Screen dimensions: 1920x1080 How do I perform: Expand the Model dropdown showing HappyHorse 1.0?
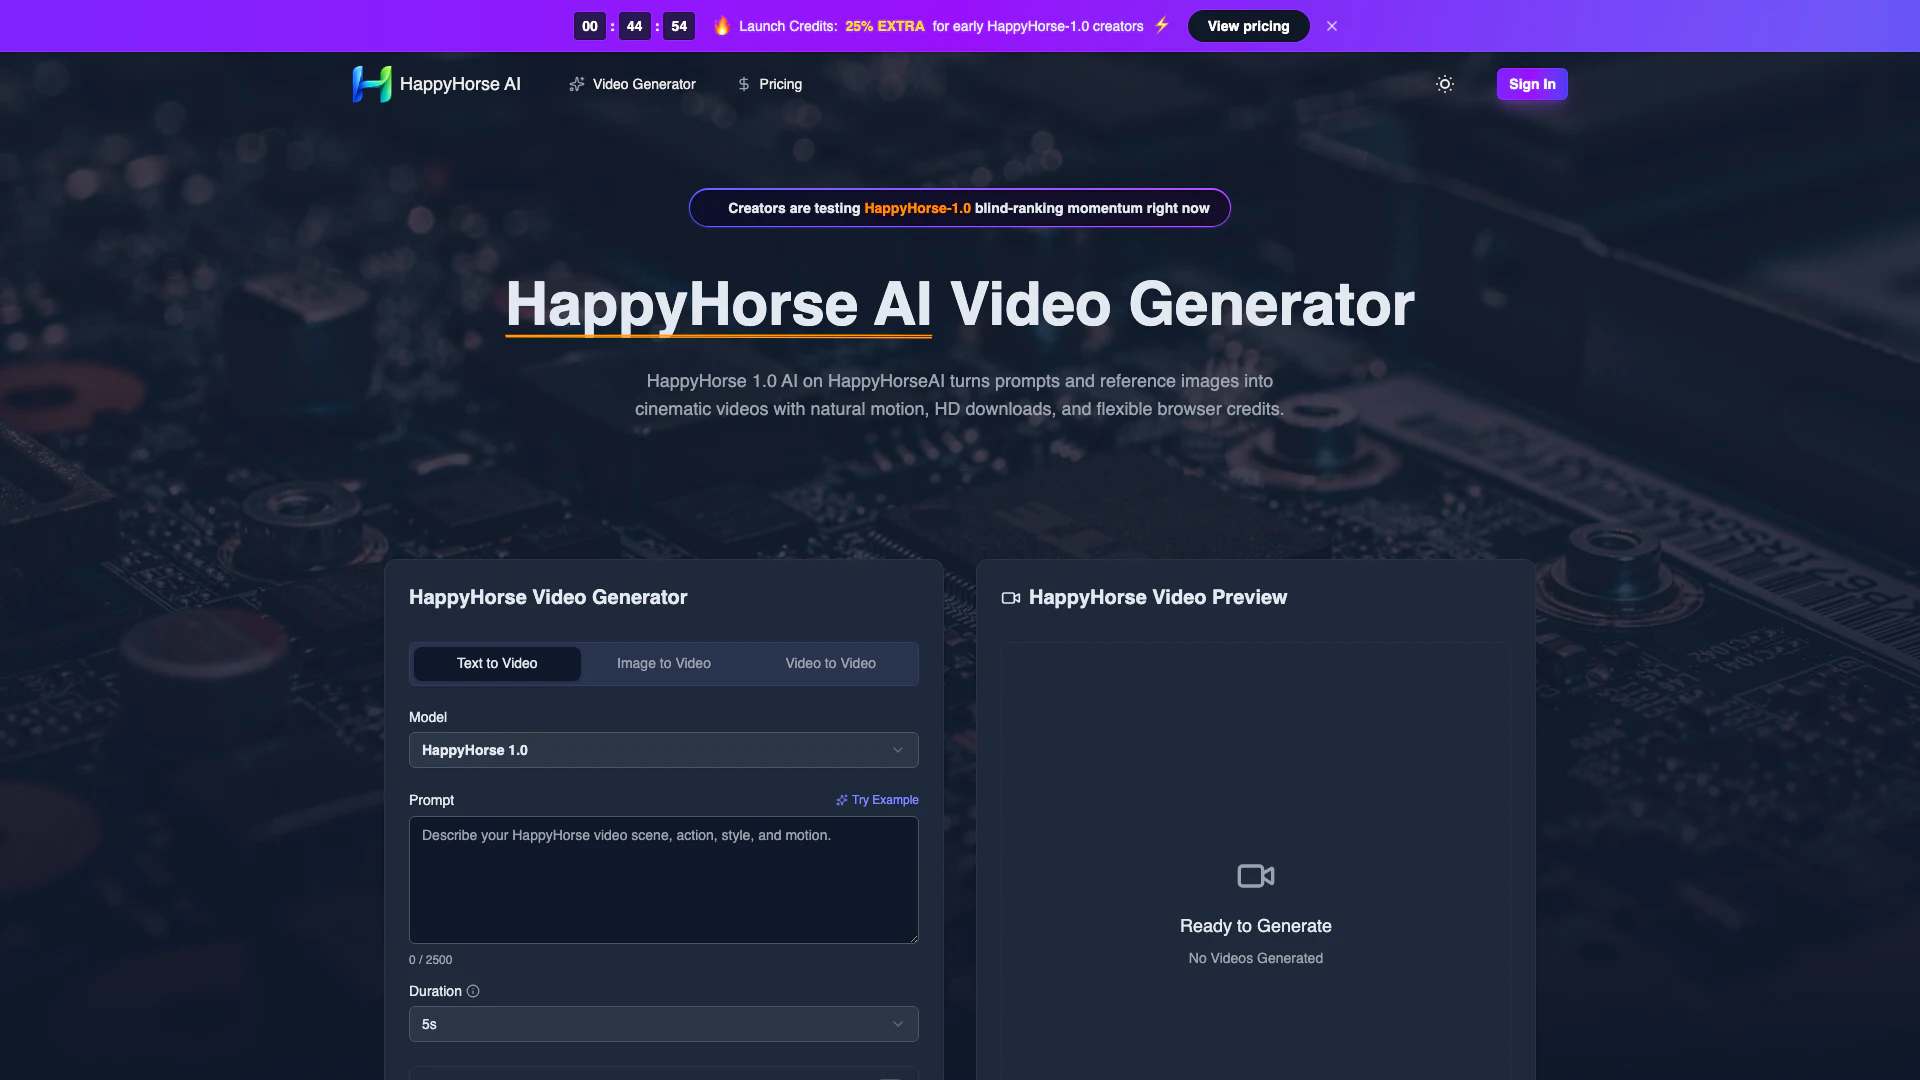[663, 750]
